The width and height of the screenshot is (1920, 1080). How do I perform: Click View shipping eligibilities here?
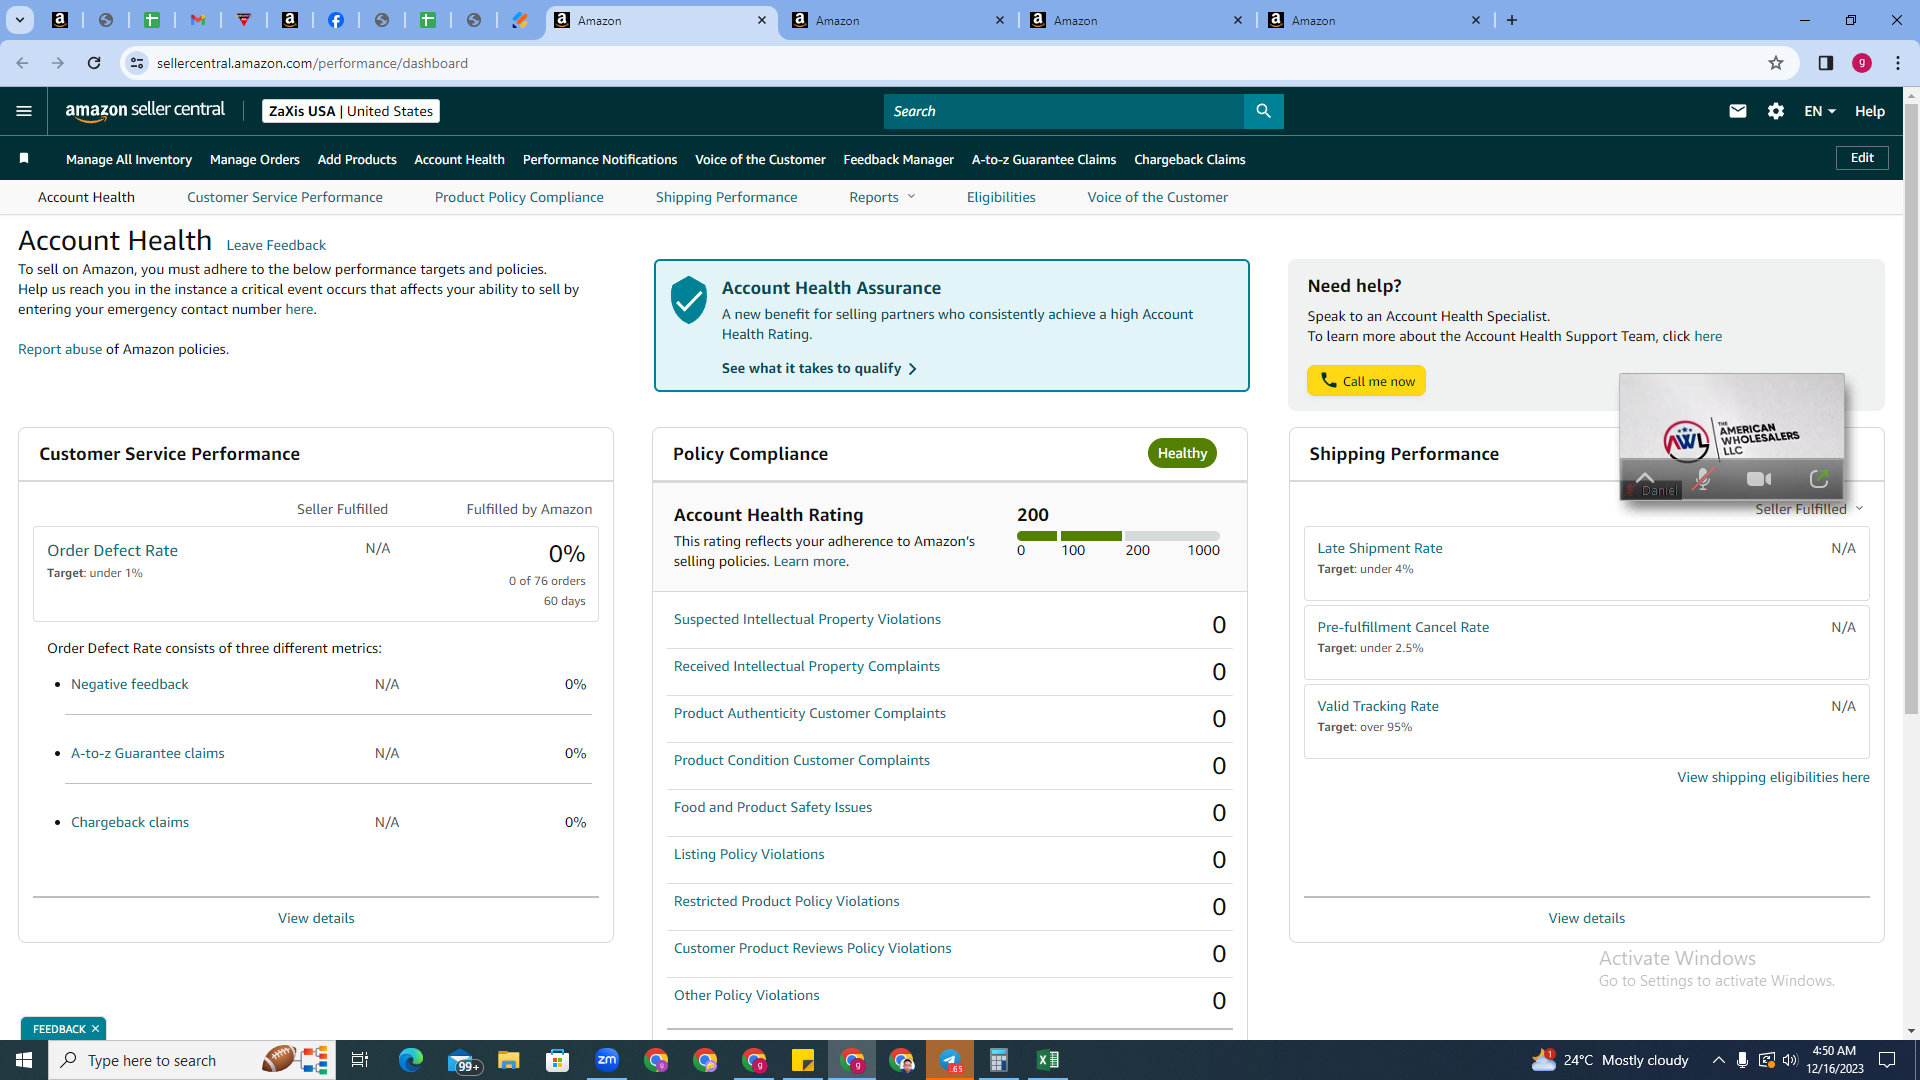(x=1773, y=777)
